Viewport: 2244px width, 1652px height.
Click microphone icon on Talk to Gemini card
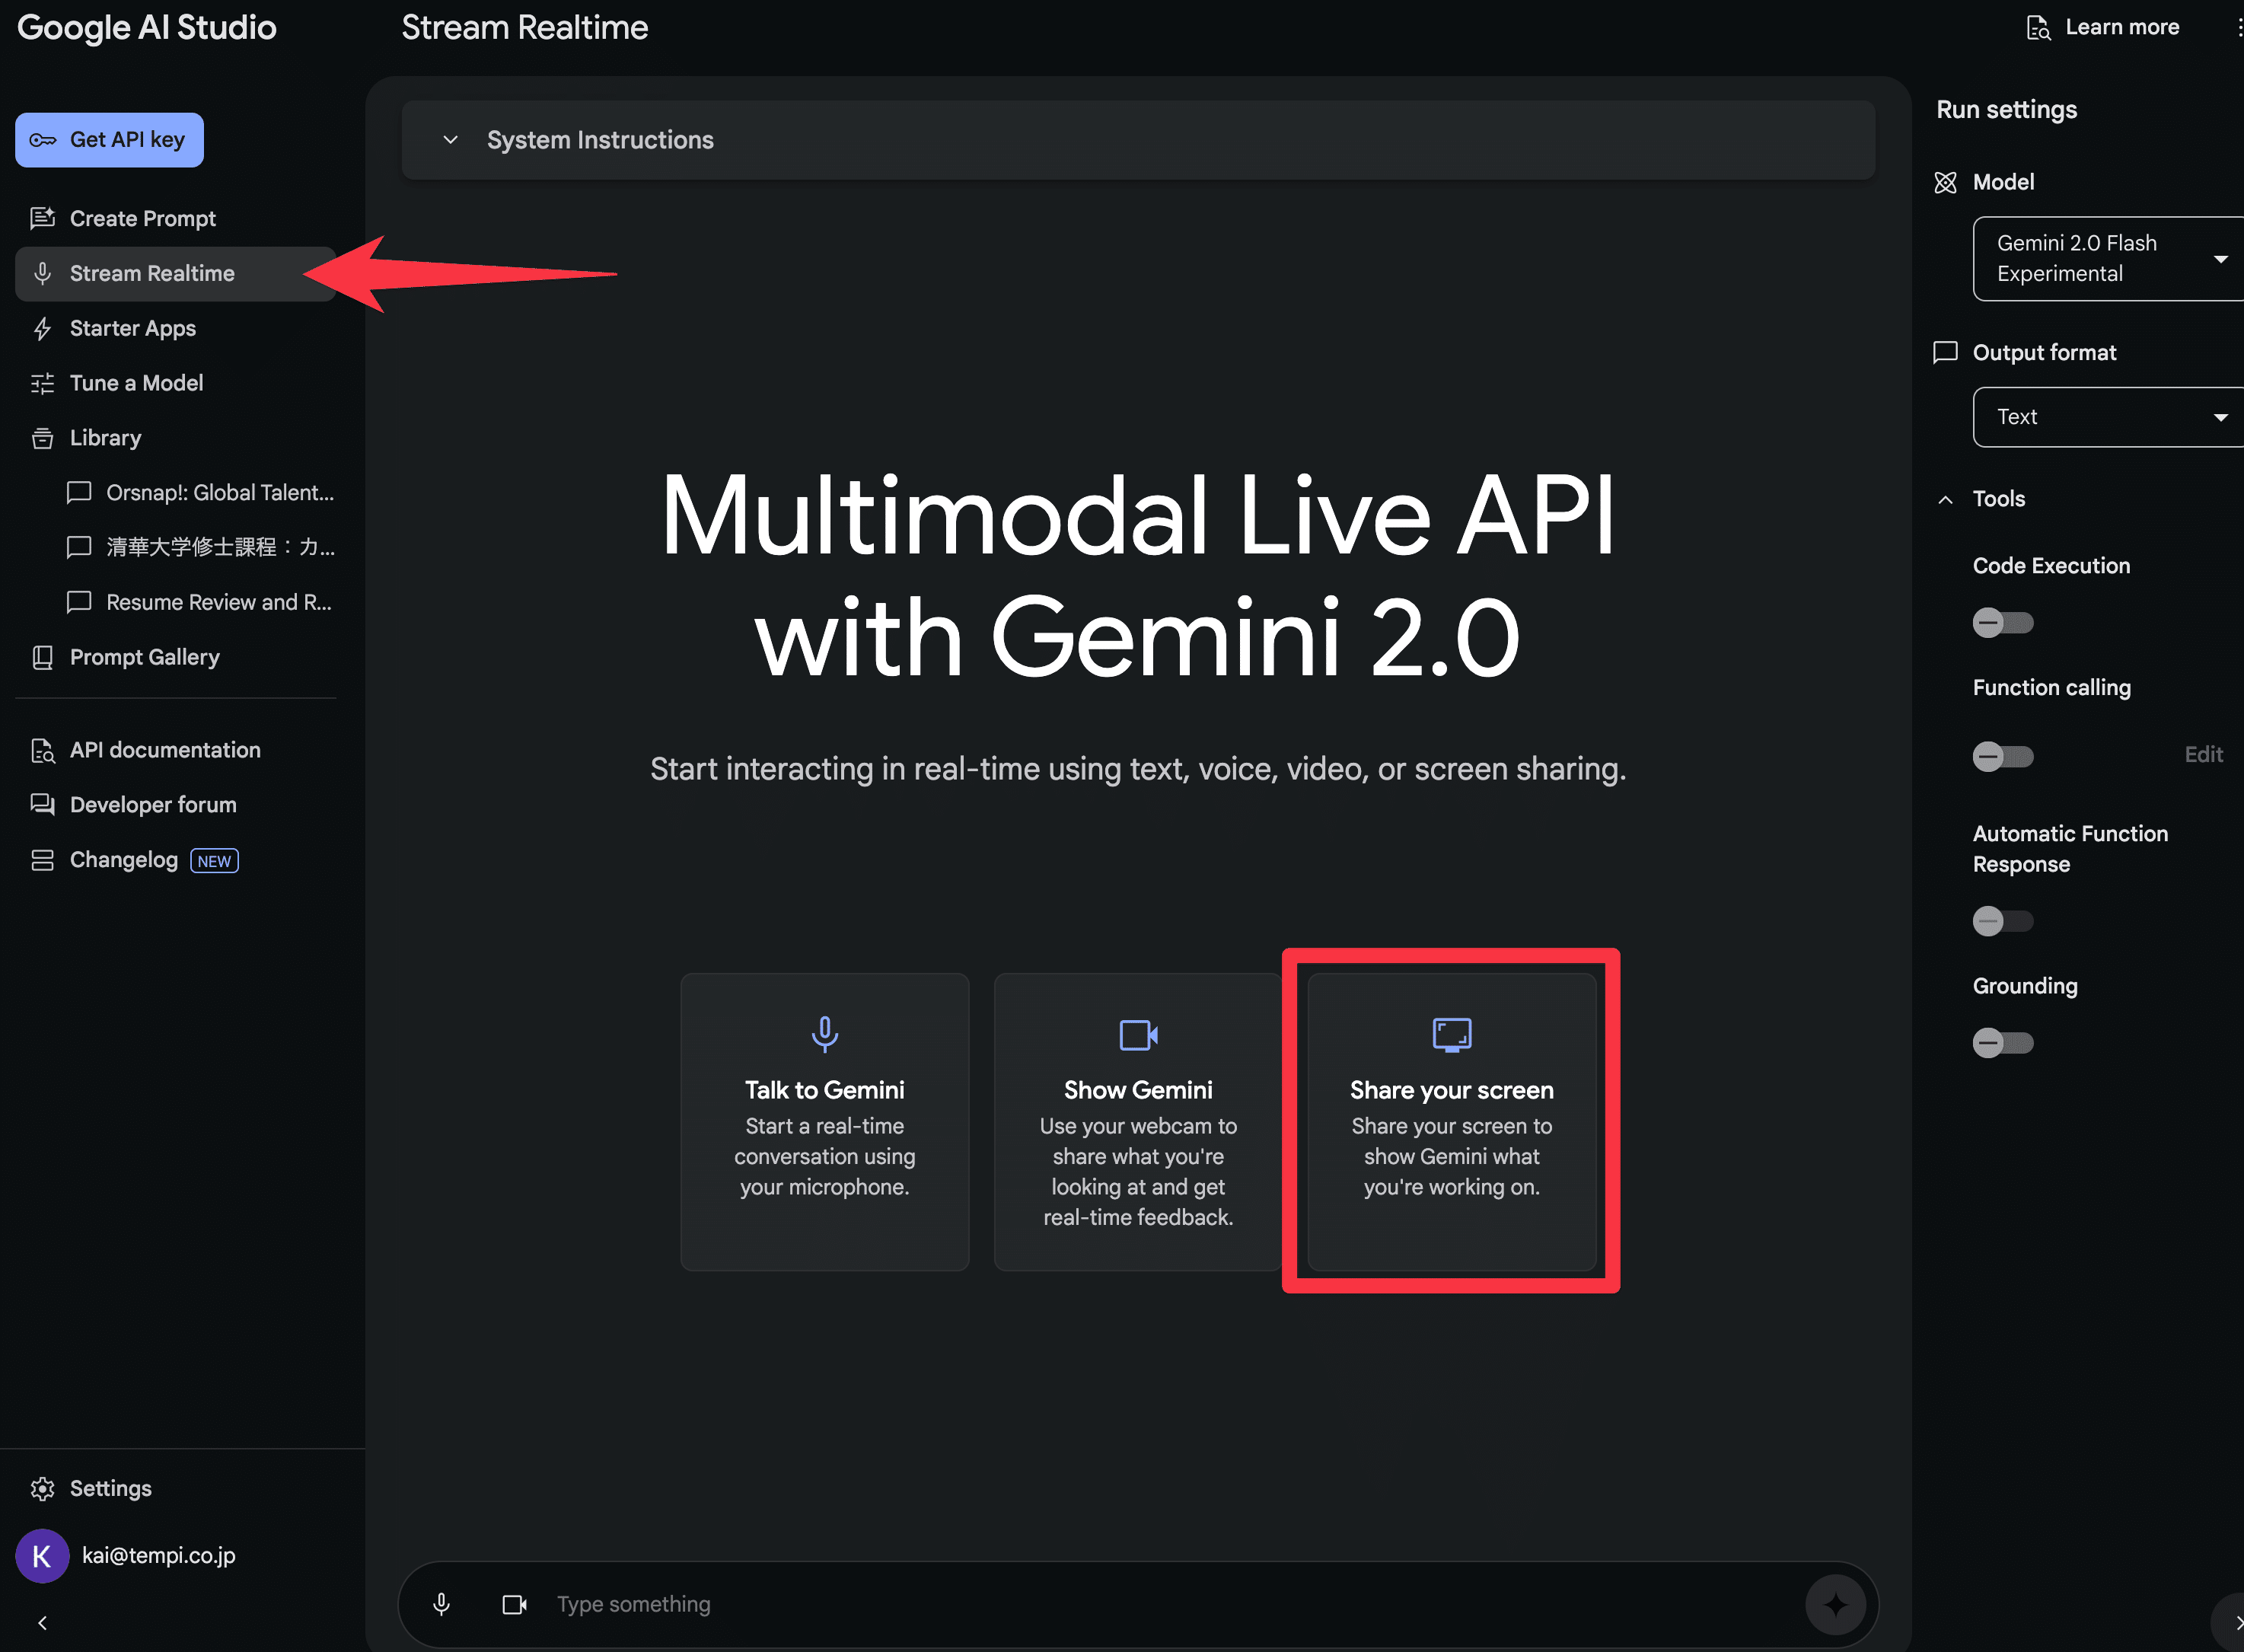tap(824, 1034)
